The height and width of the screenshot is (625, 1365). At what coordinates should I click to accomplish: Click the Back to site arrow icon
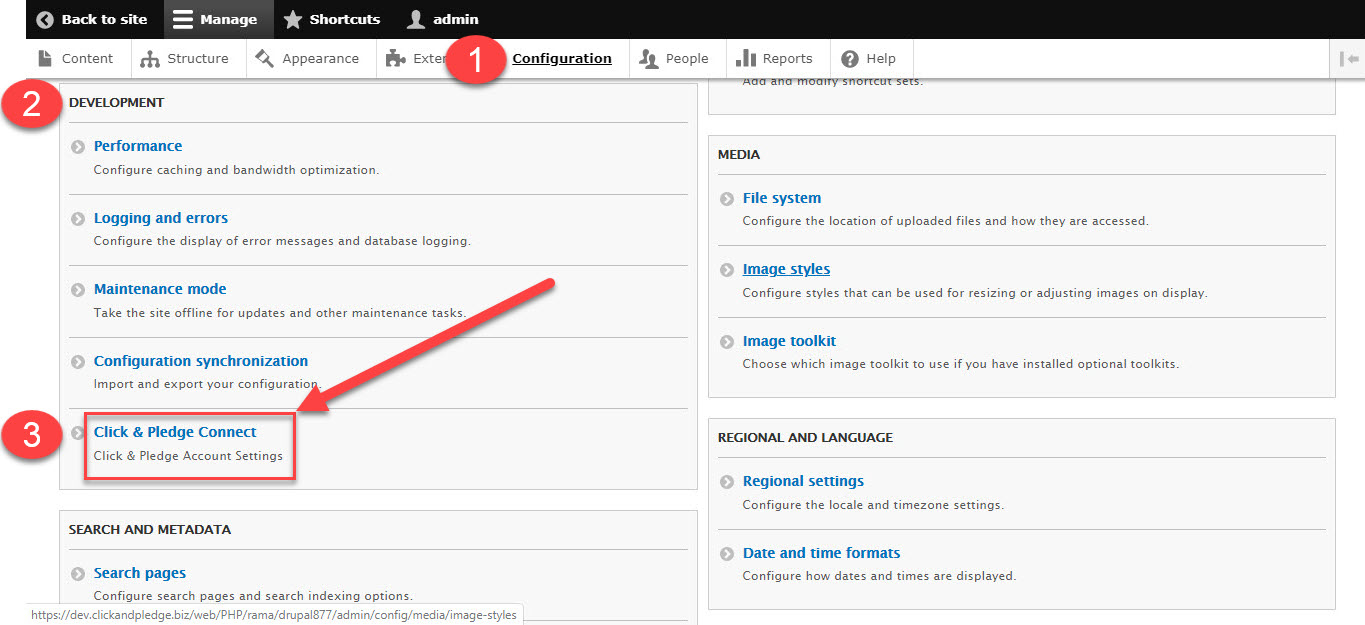(45, 19)
